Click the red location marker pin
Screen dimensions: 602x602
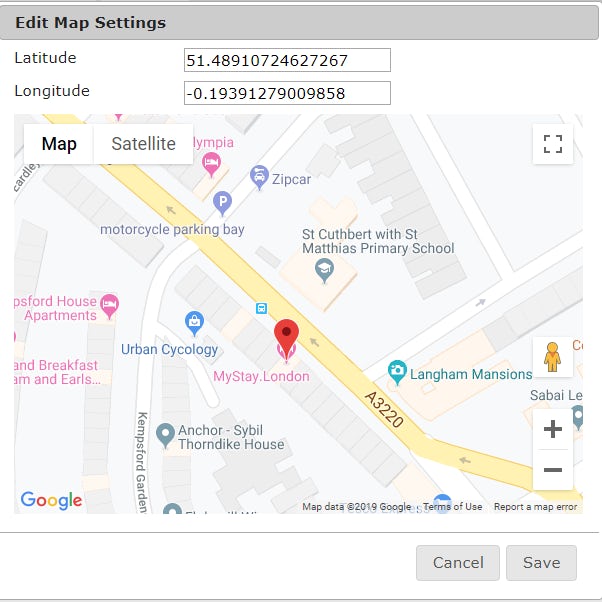tap(286, 337)
